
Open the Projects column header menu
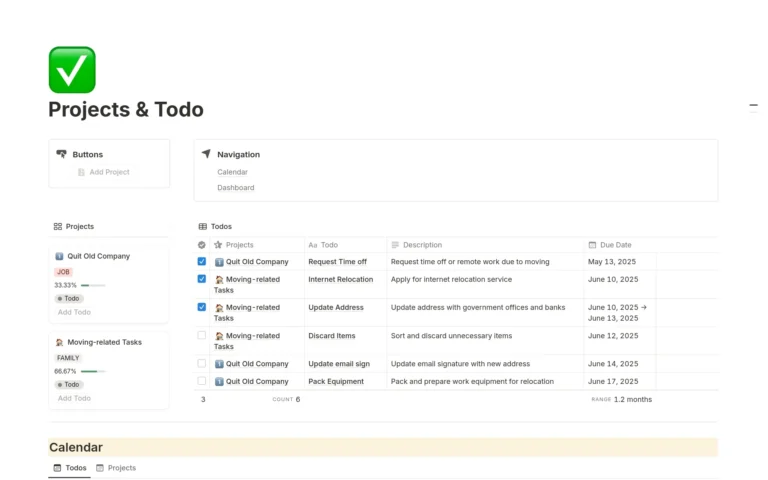(x=257, y=245)
